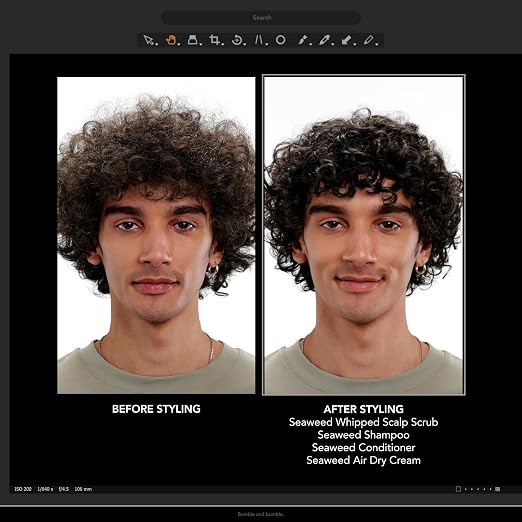
Task: Pick the eyedropper color picker tool
Action: click(324, 40)
